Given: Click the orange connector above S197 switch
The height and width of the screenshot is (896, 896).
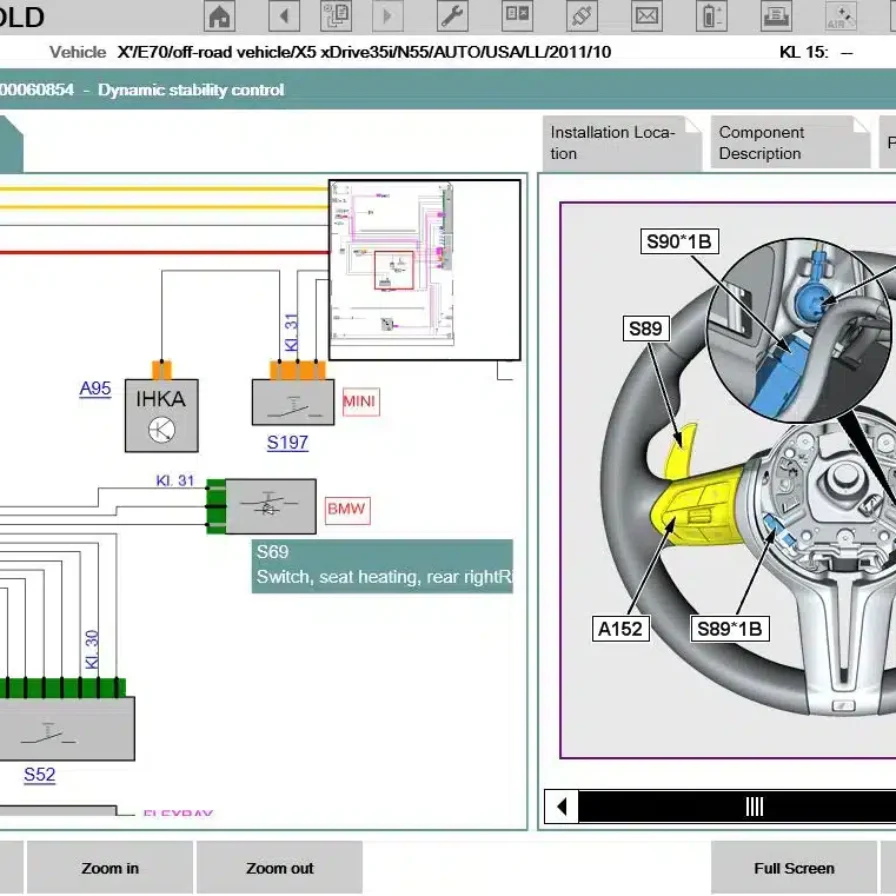Looking at the screenshot, I should (x=297, y=370).
